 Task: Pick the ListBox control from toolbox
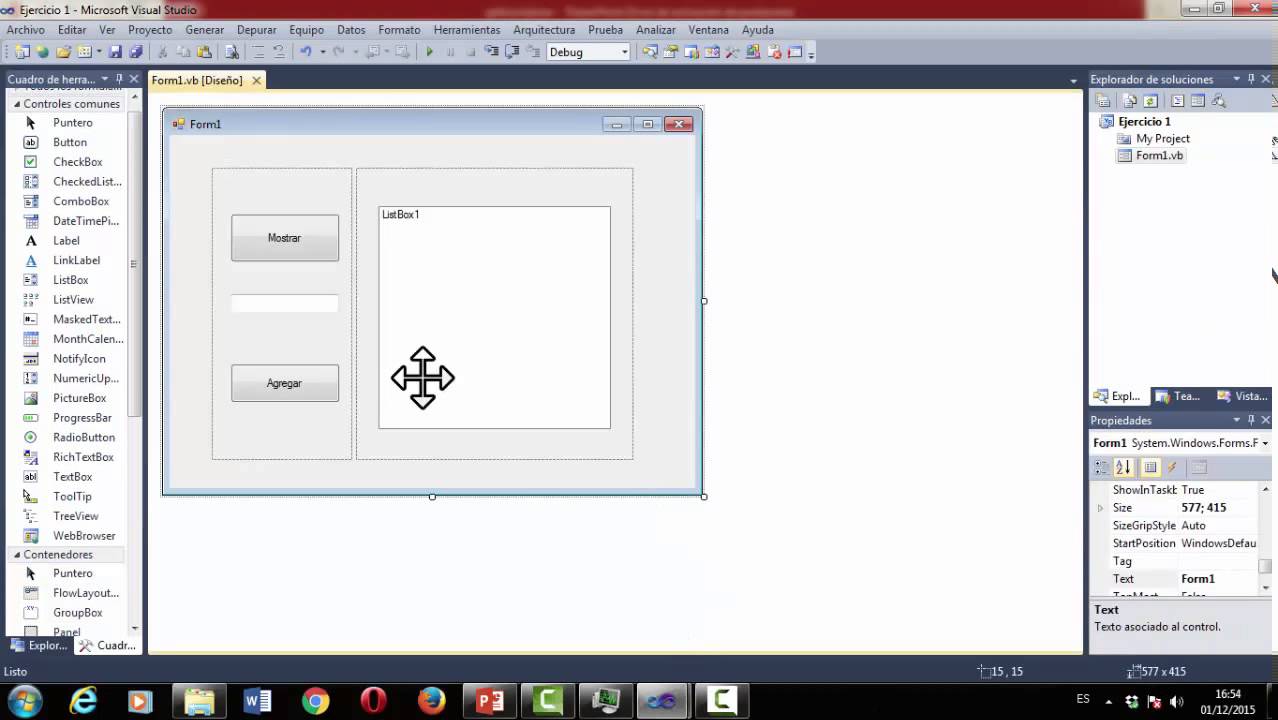click(x=70, y=280)
